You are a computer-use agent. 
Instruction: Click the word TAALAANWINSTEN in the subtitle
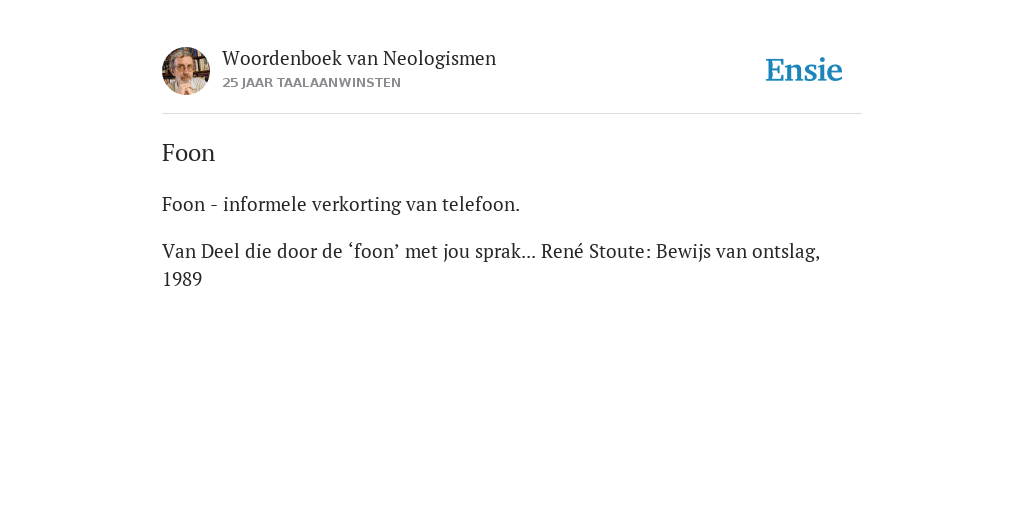click(x=339, y=83)
